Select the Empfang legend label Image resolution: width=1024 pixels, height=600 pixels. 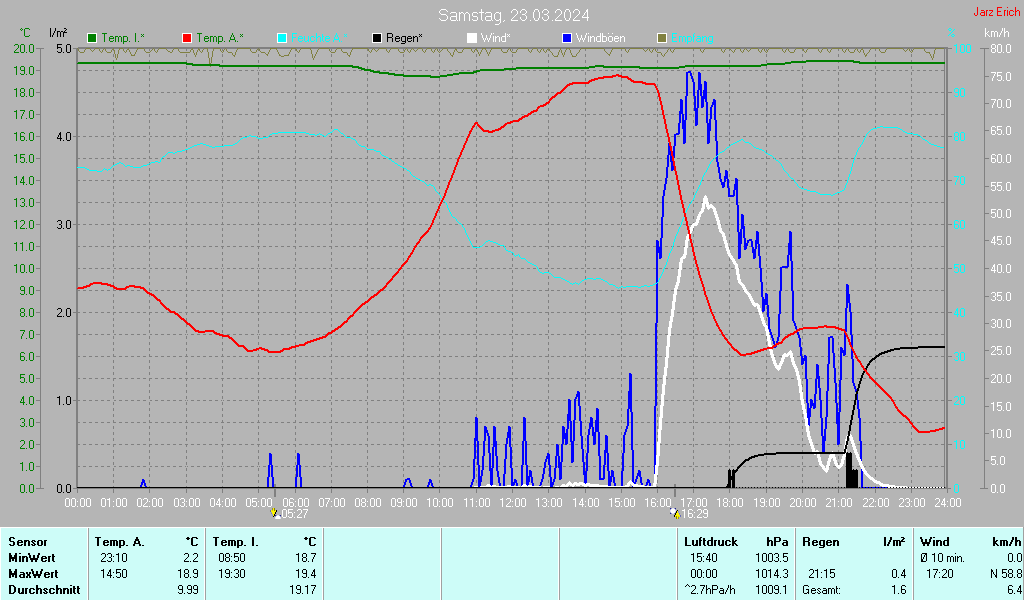pos(692,38)
